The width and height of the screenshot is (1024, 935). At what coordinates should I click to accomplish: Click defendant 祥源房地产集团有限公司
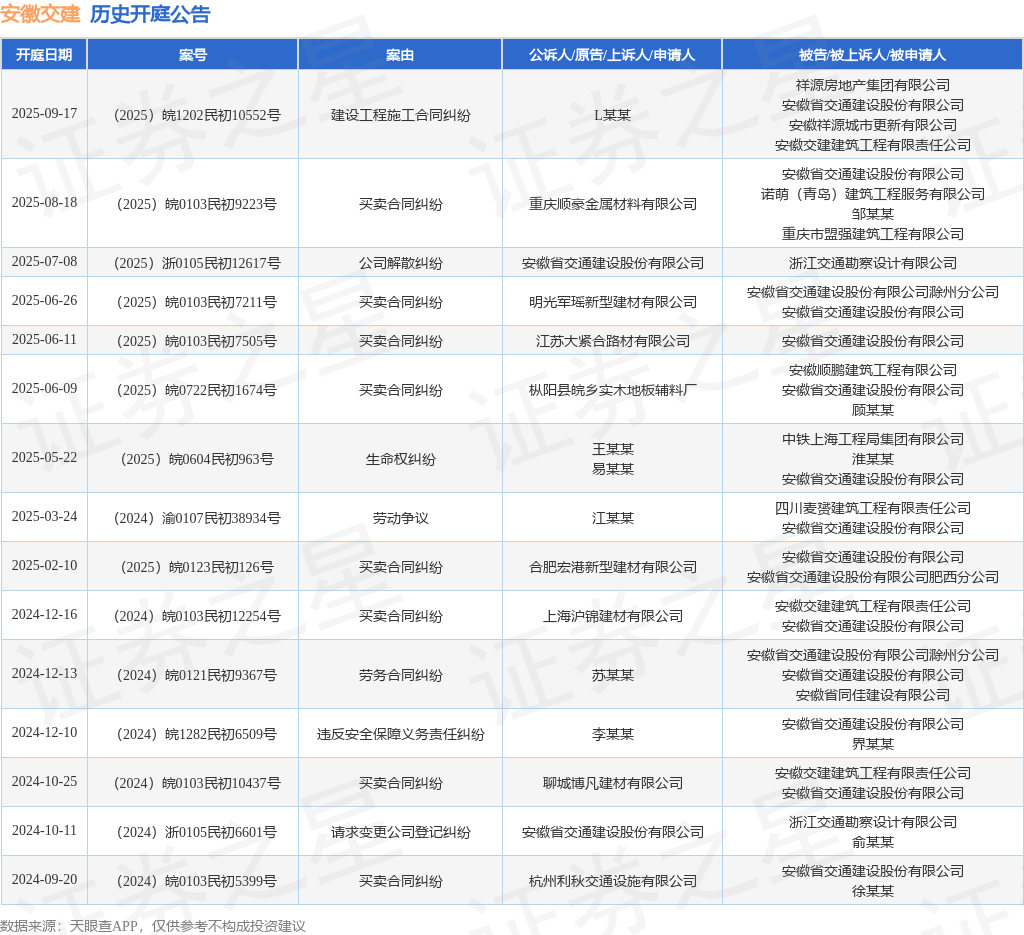pos(872,86)
